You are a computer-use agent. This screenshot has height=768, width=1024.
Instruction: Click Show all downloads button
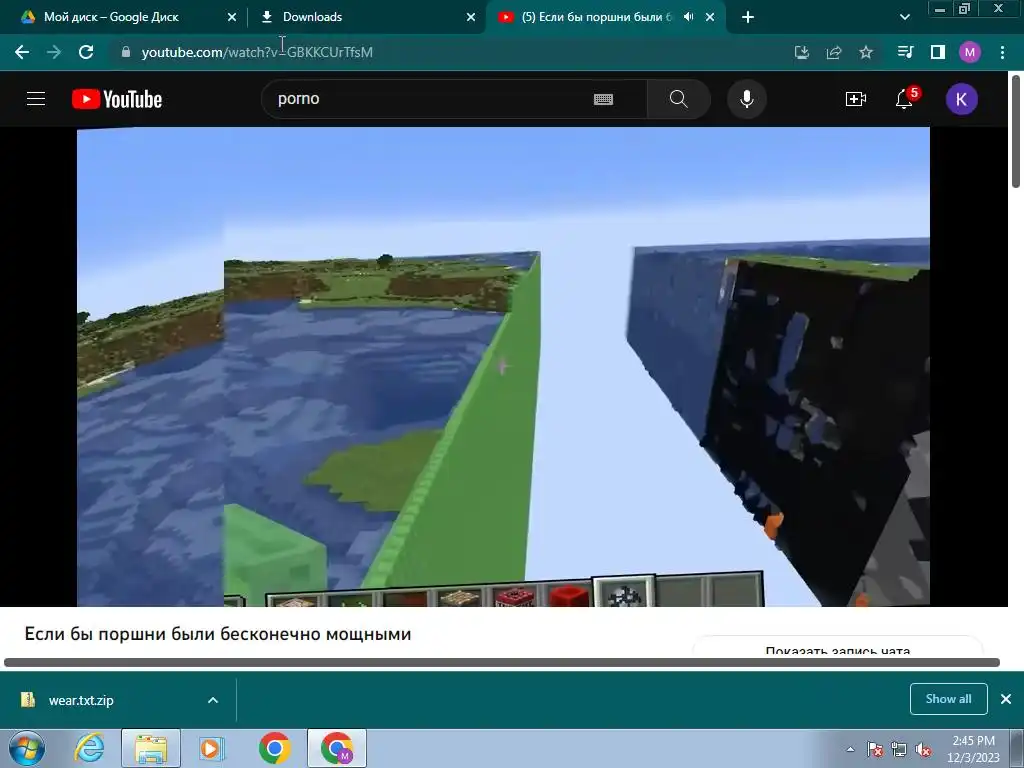click(948, 699)
